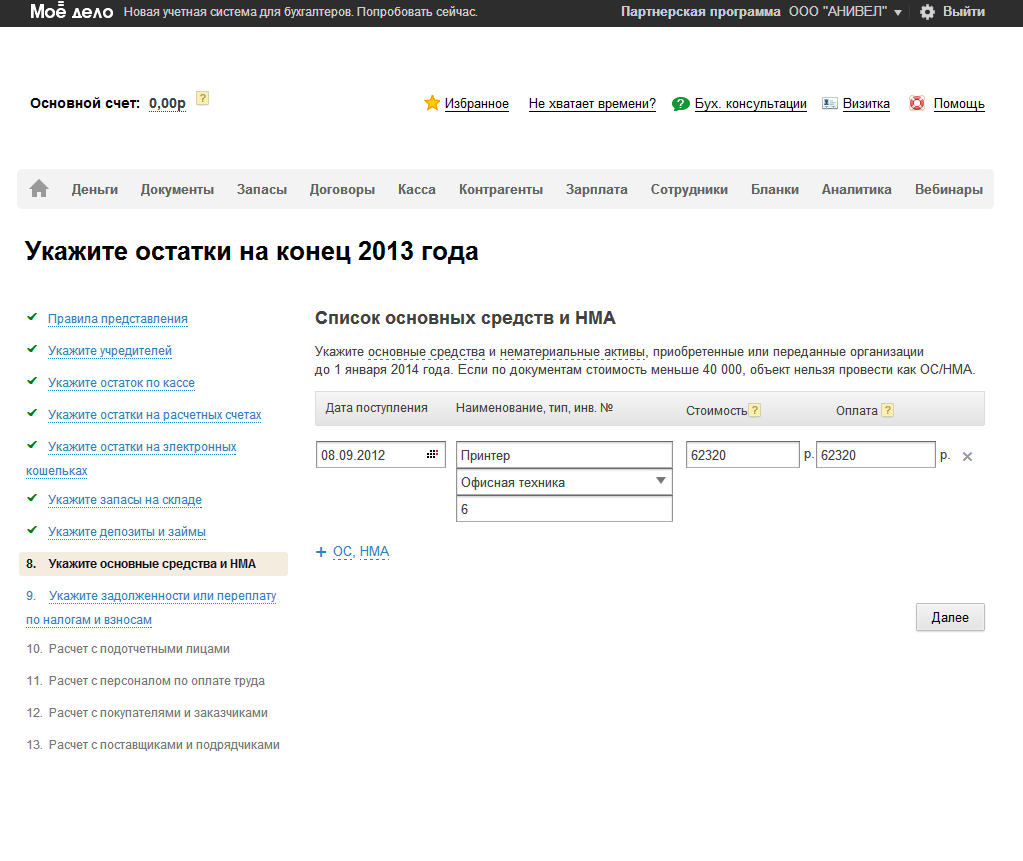Screen dimensions: 1023x861
Task: Click question mark hint next to Стоимость
Action: point(755,410)
